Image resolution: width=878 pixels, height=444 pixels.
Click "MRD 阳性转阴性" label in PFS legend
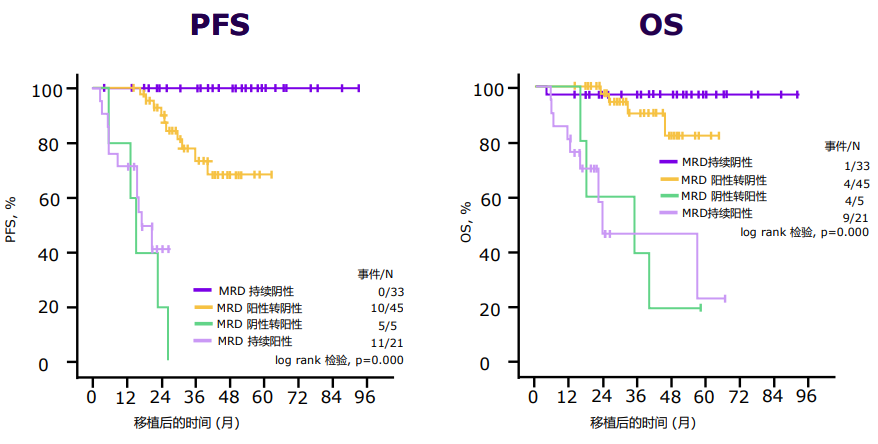[x=260, y=308]
